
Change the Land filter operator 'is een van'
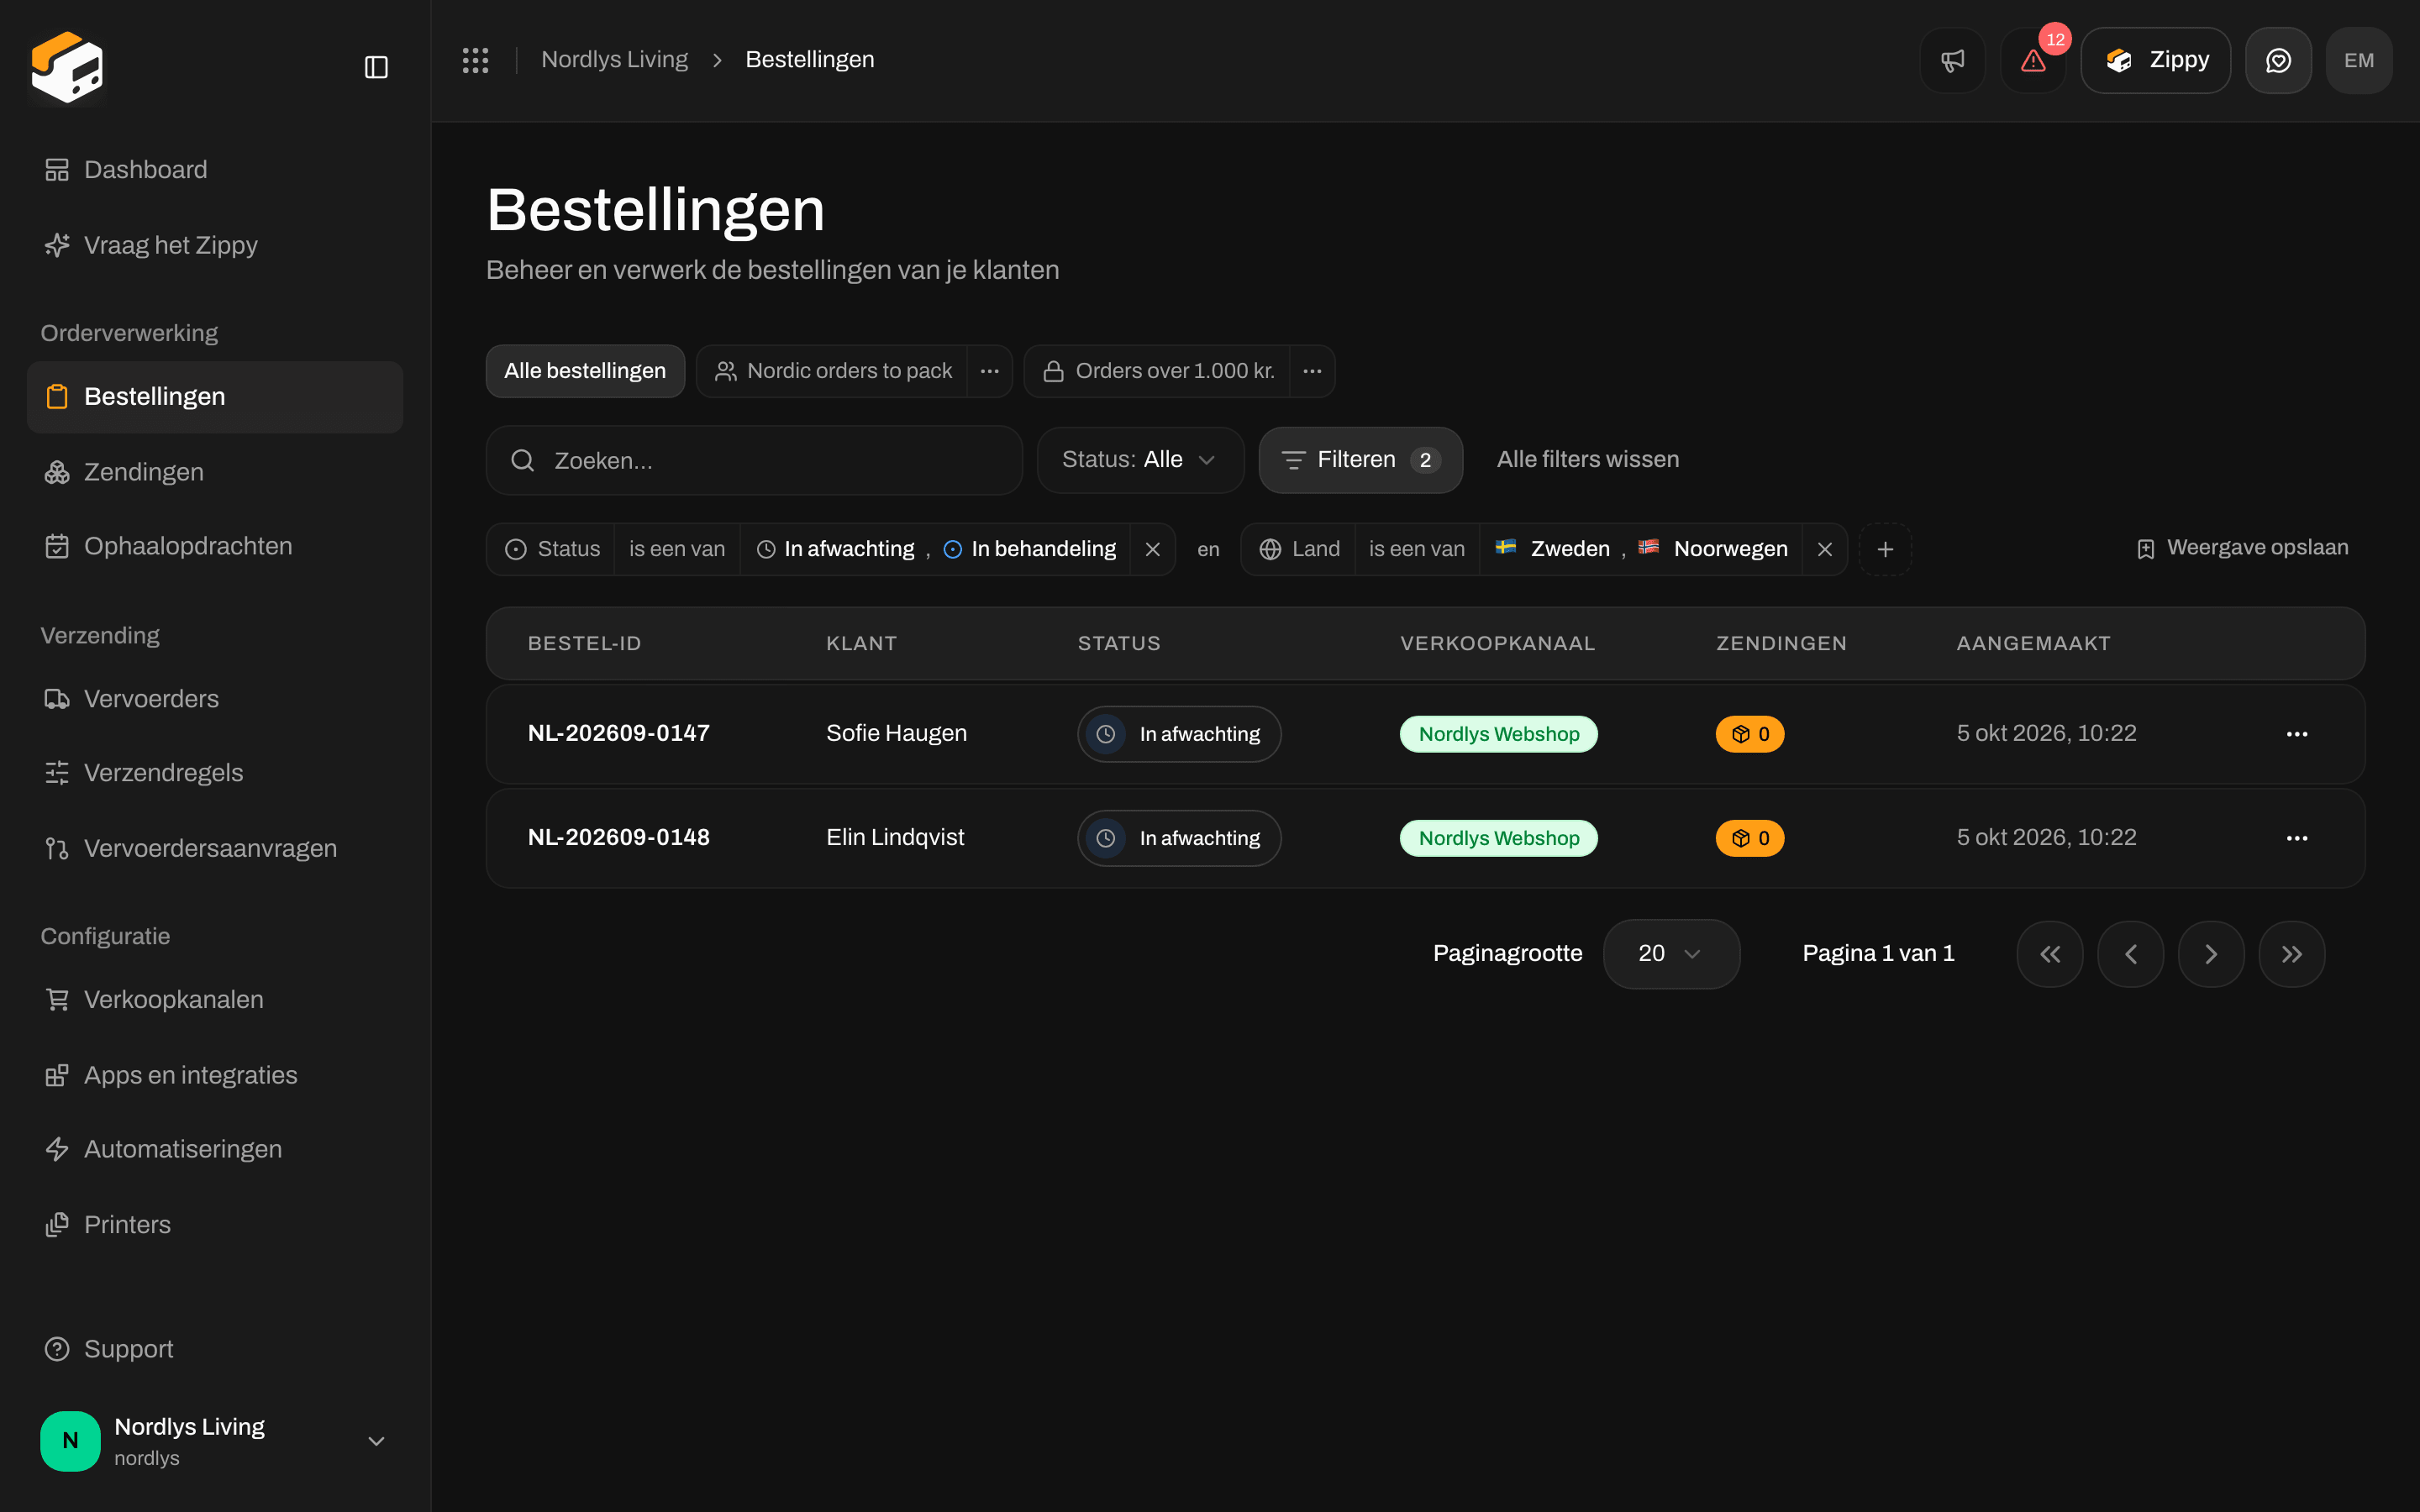click(x=1417, y=549)
